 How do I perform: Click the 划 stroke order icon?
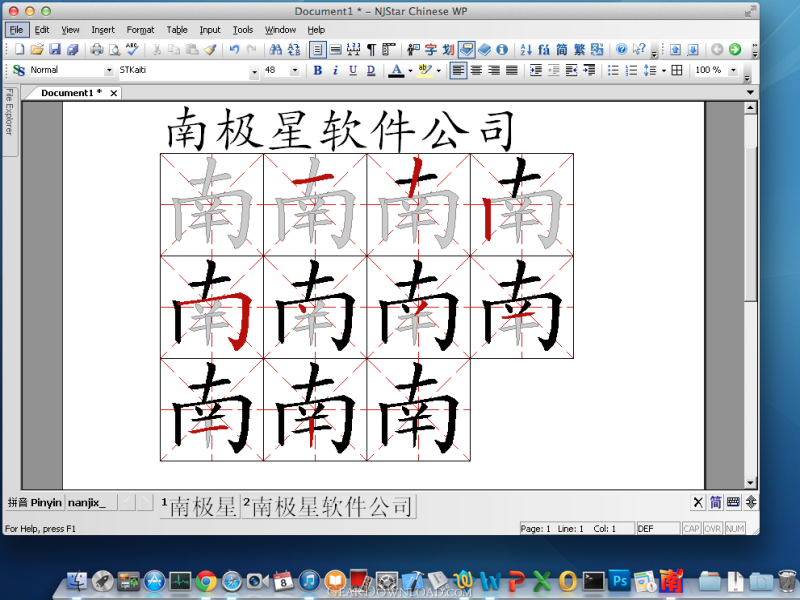[448, 49]
